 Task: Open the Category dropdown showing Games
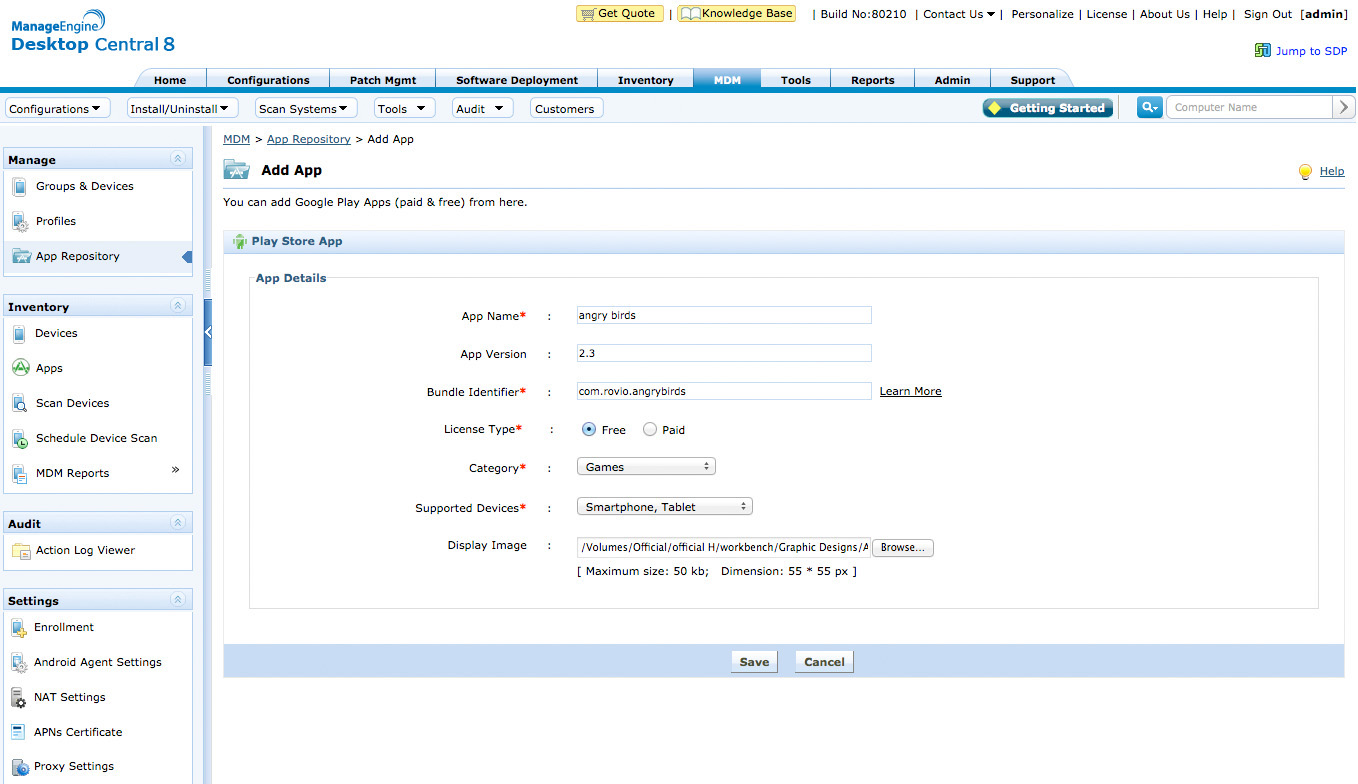click(645, 466)
